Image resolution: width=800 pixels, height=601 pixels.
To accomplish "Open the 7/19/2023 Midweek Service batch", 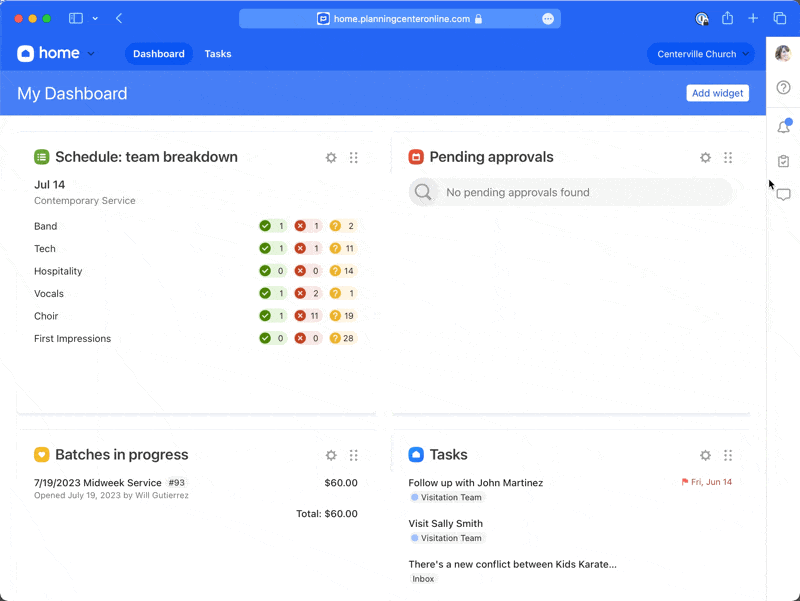I will [x=97, y=483].
